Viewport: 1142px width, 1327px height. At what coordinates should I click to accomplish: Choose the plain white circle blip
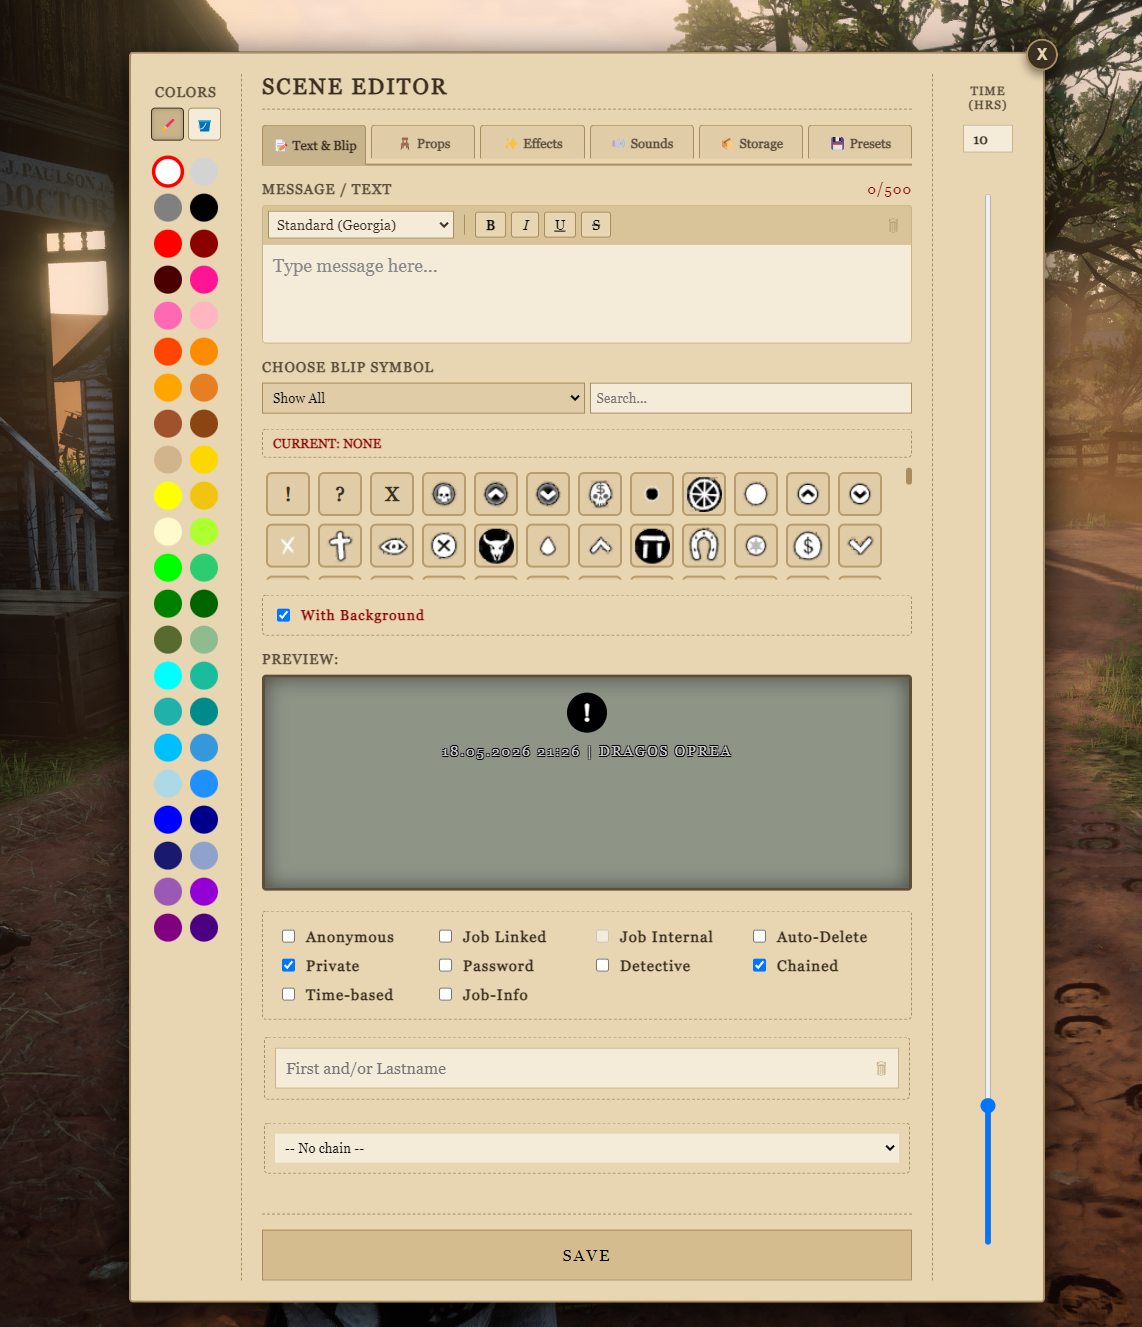[756, 494]
